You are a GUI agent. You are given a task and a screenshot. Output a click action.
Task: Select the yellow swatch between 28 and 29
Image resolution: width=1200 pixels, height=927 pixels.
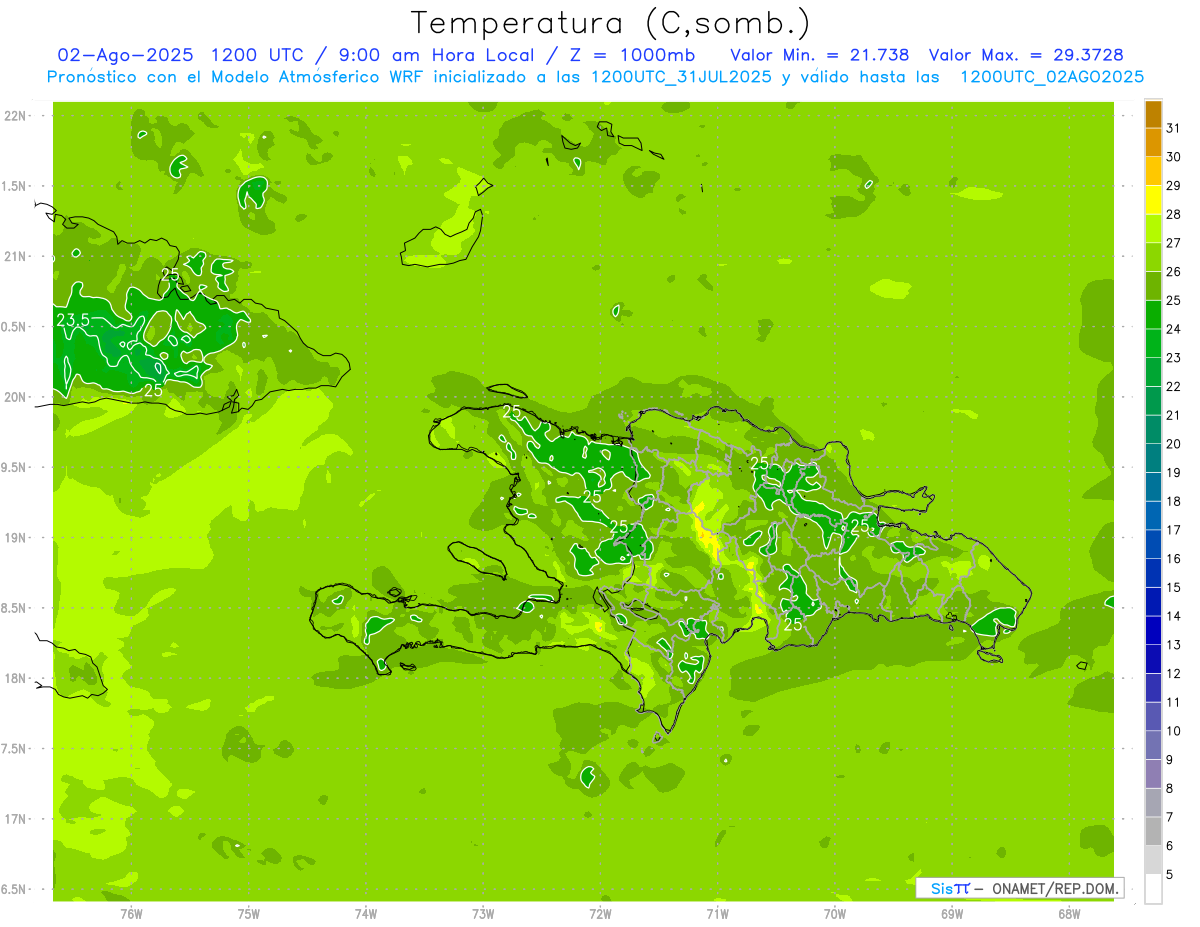pos(1153,200)
